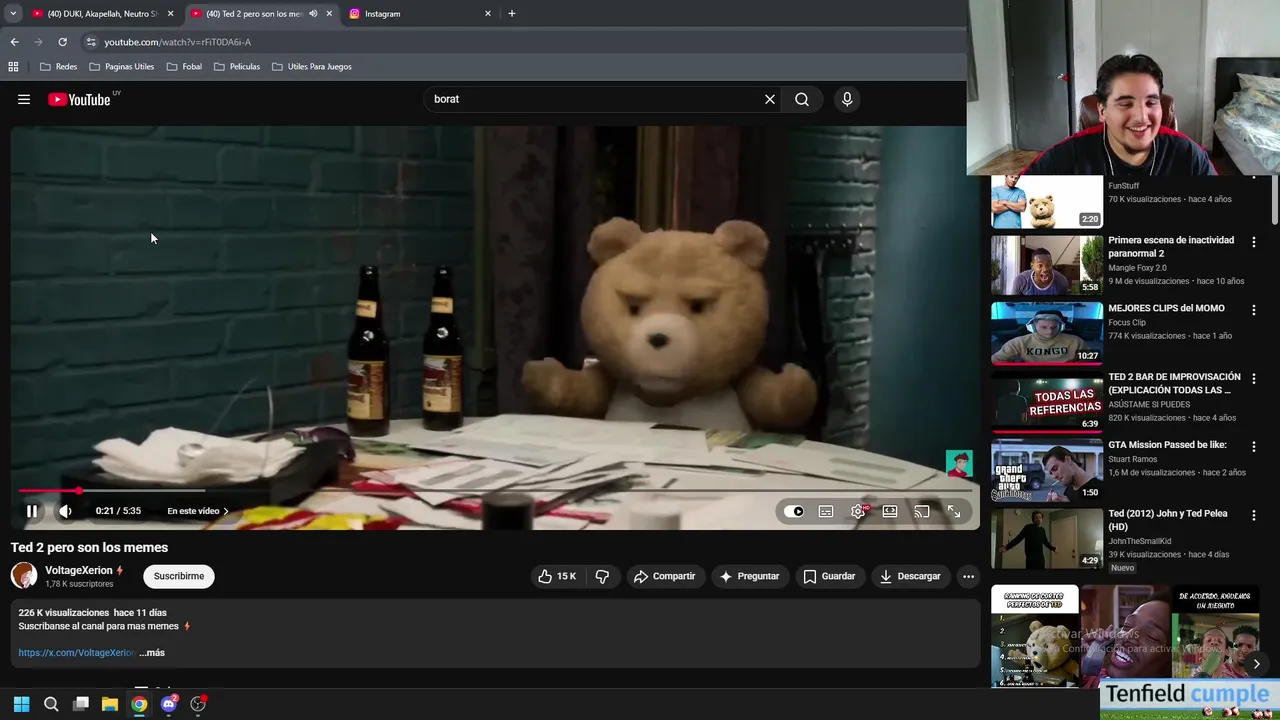Viewport: 1280px width, 720px height.
Task: Open player settings gear
Action: 858,511
